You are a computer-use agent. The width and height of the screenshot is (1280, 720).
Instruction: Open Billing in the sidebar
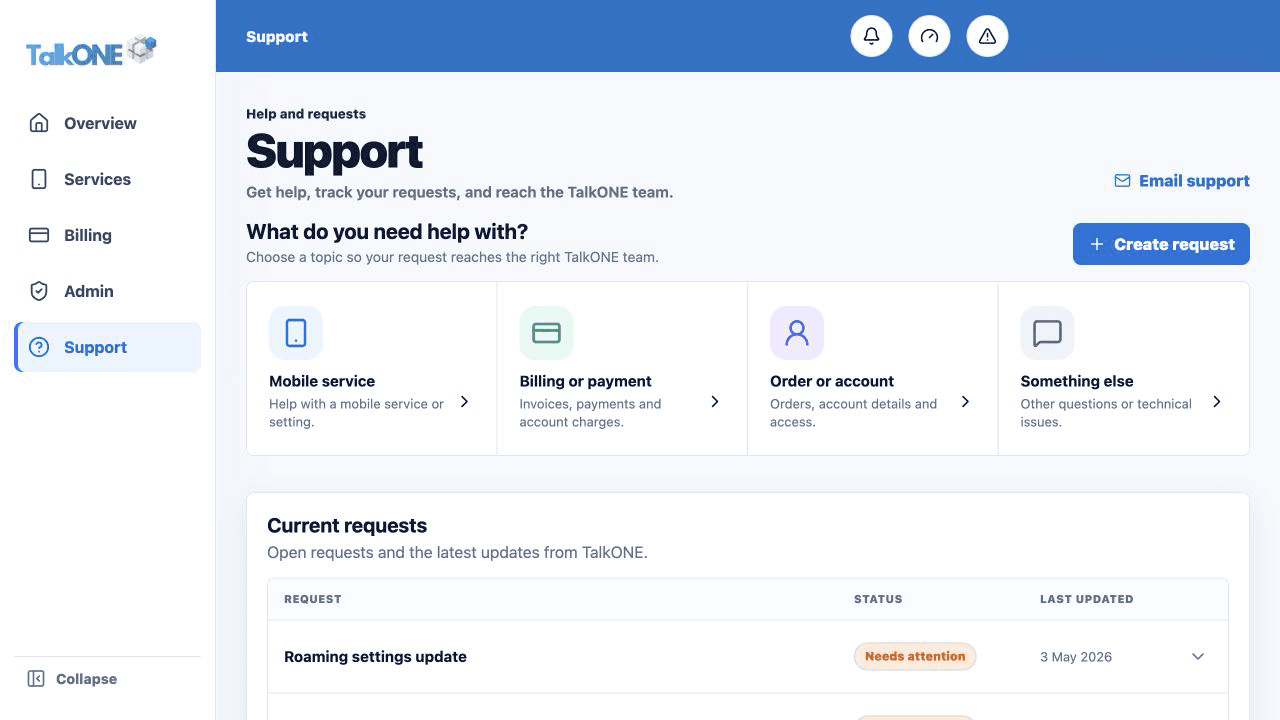(107, 235)
